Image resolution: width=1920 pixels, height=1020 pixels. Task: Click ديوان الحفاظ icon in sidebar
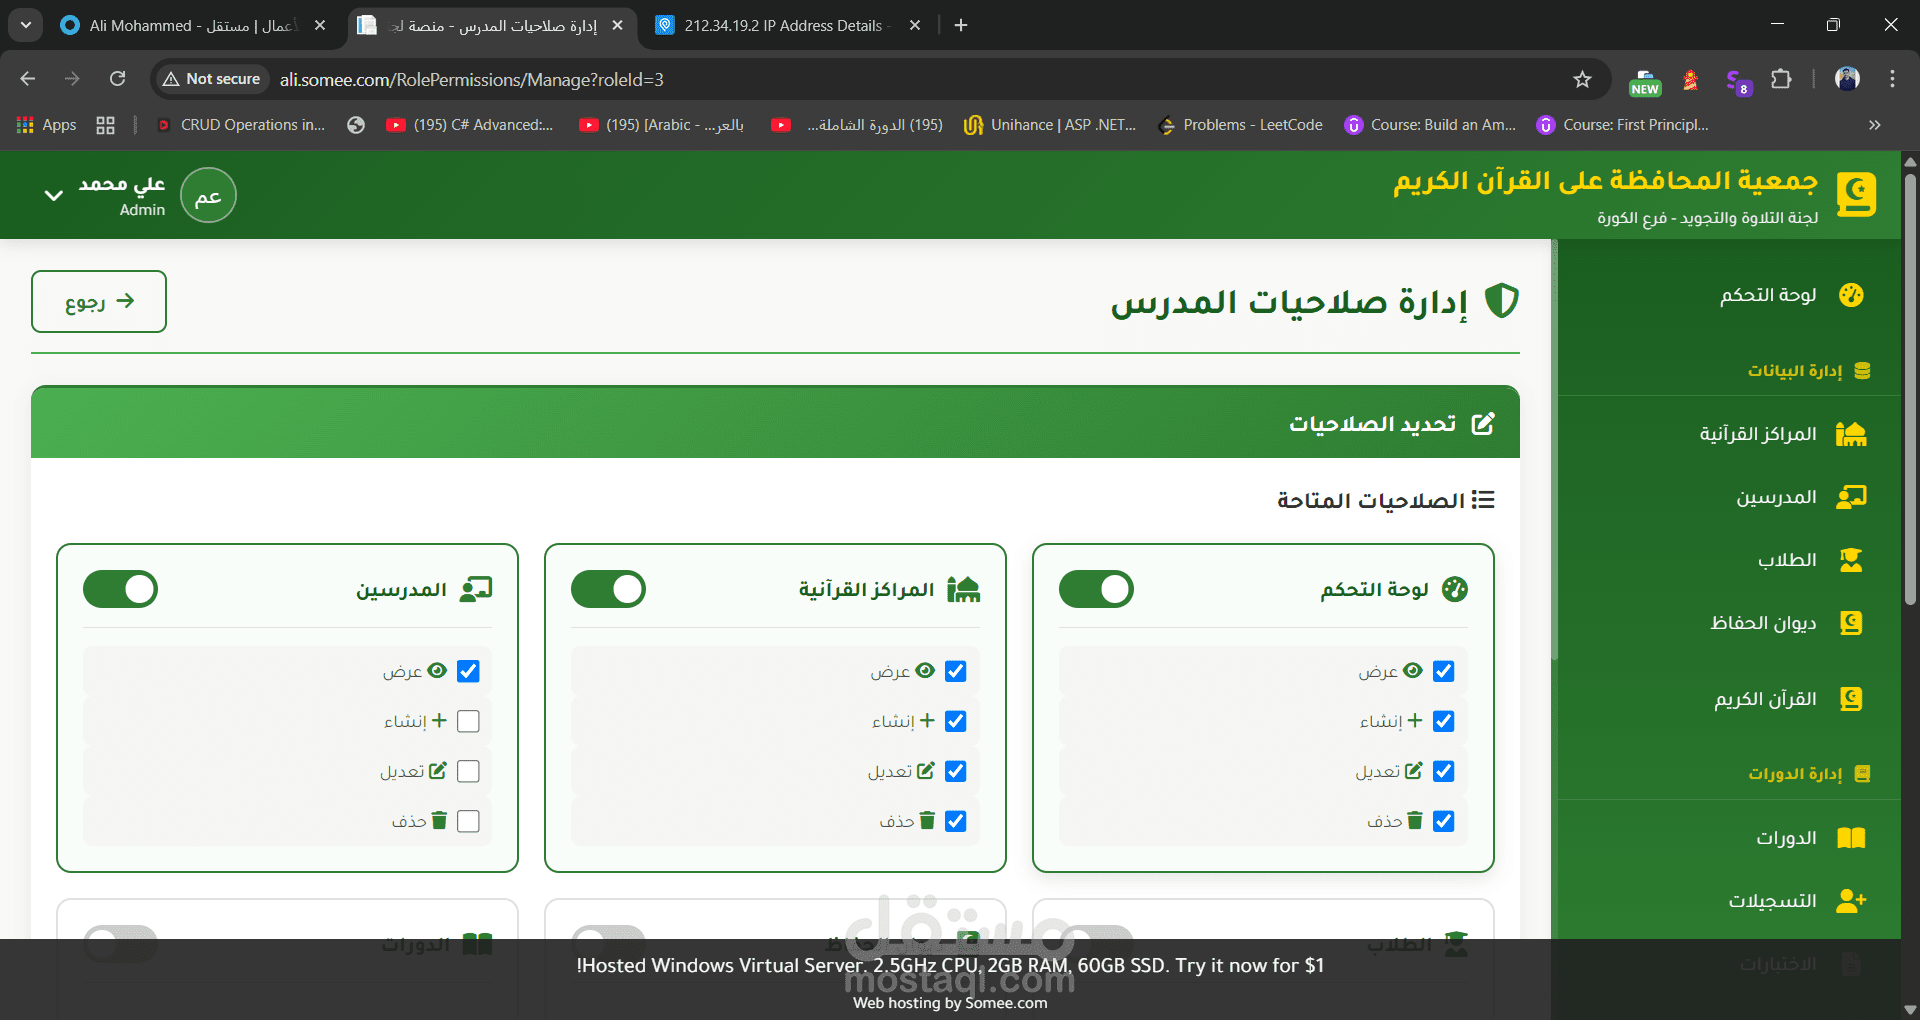point(1851,623)
